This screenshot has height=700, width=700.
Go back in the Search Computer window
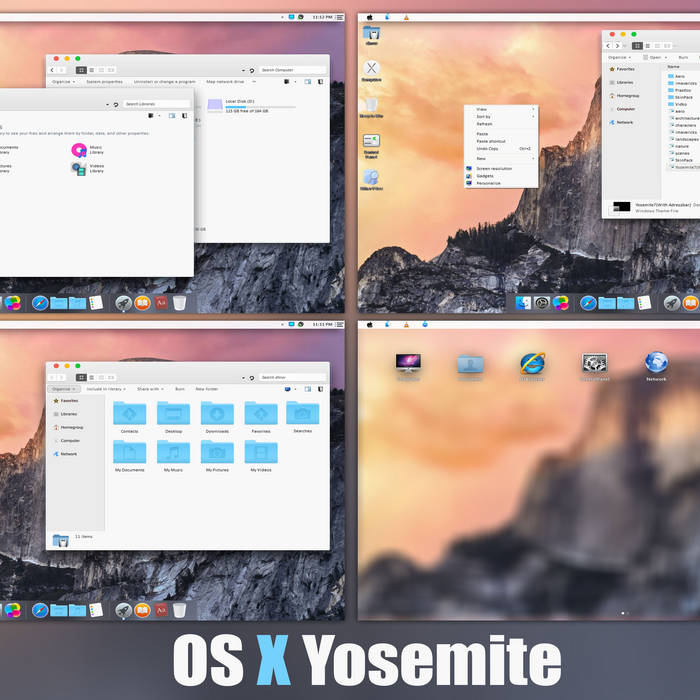[x=52, y=70]
